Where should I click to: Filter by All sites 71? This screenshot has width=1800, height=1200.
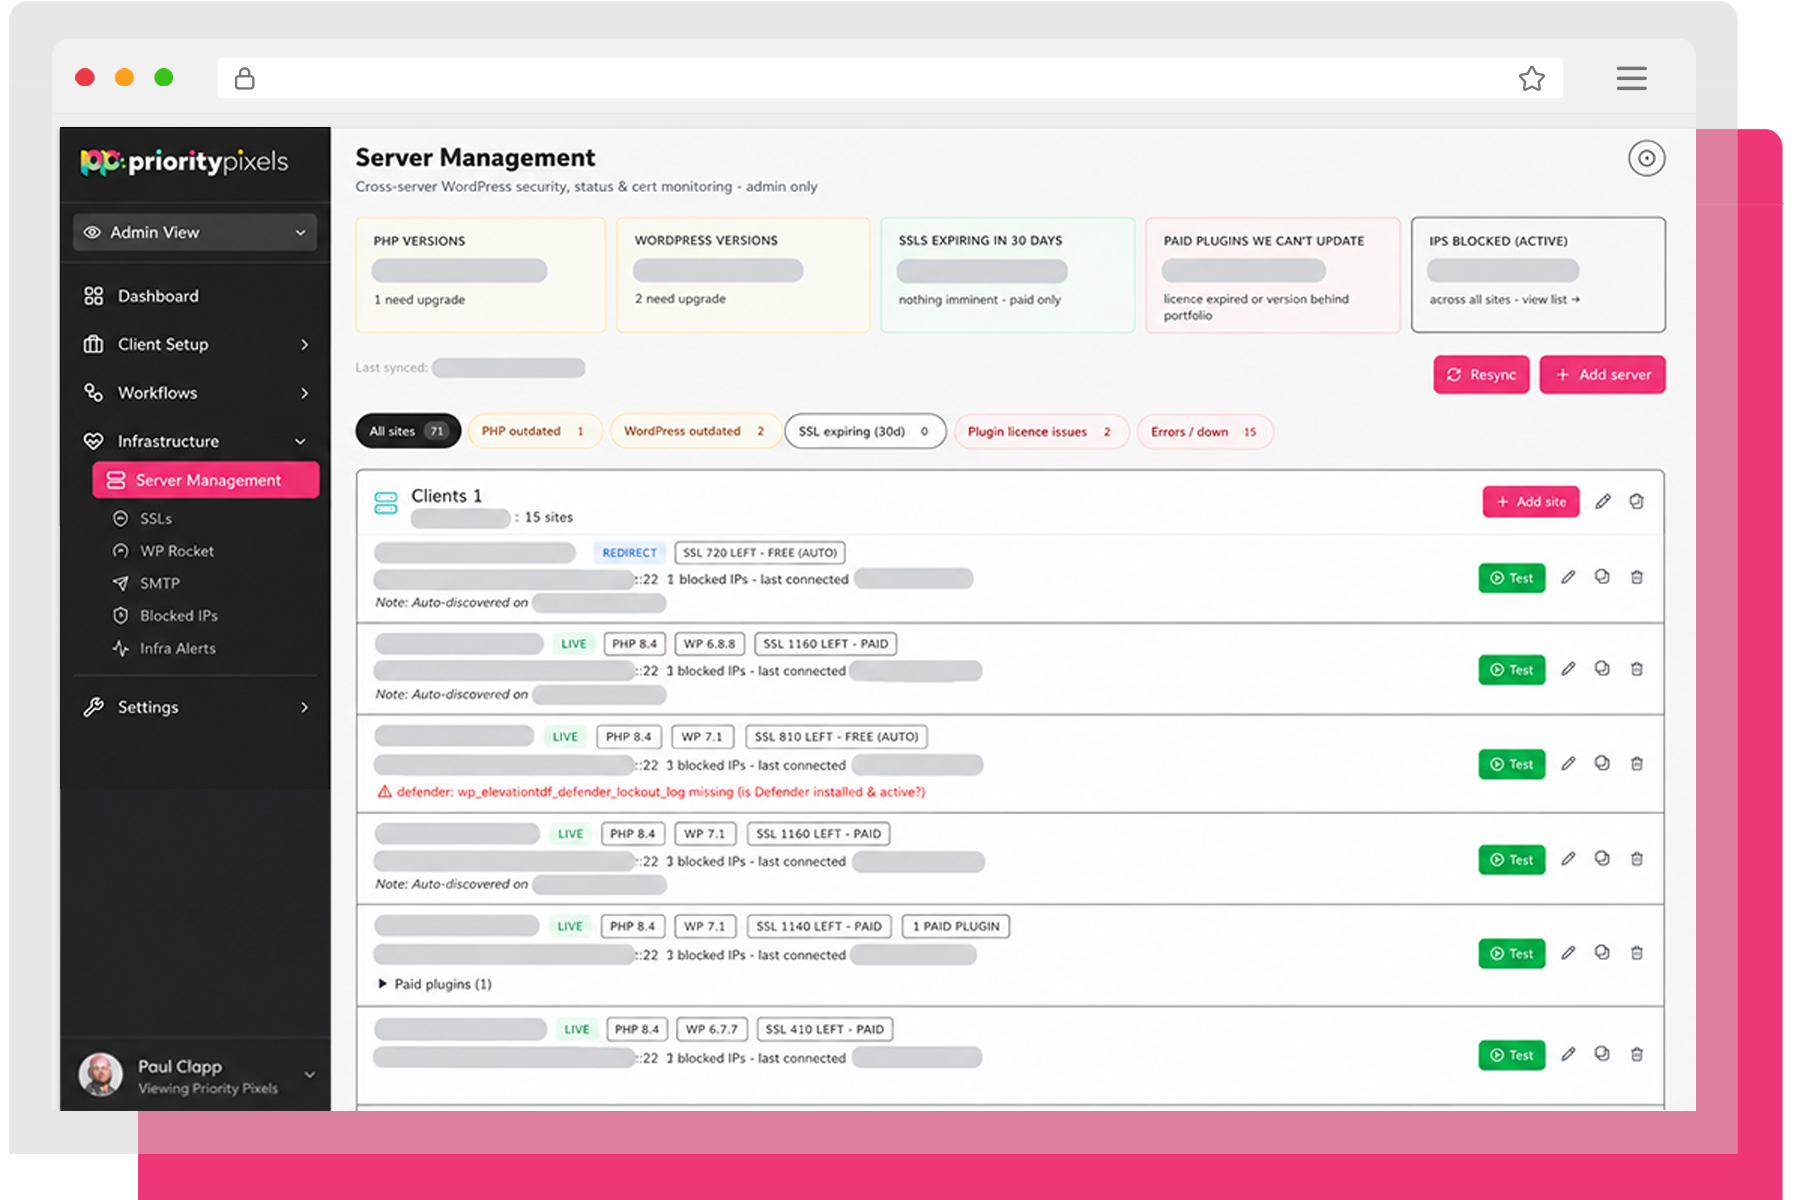pyautogui.click(x=408, y=431)
